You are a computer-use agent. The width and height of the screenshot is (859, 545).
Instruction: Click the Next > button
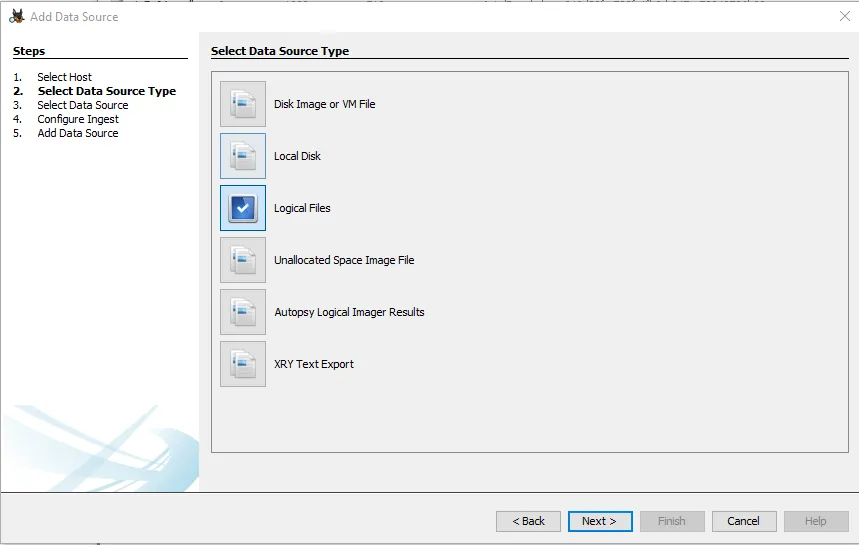point(600,521)
